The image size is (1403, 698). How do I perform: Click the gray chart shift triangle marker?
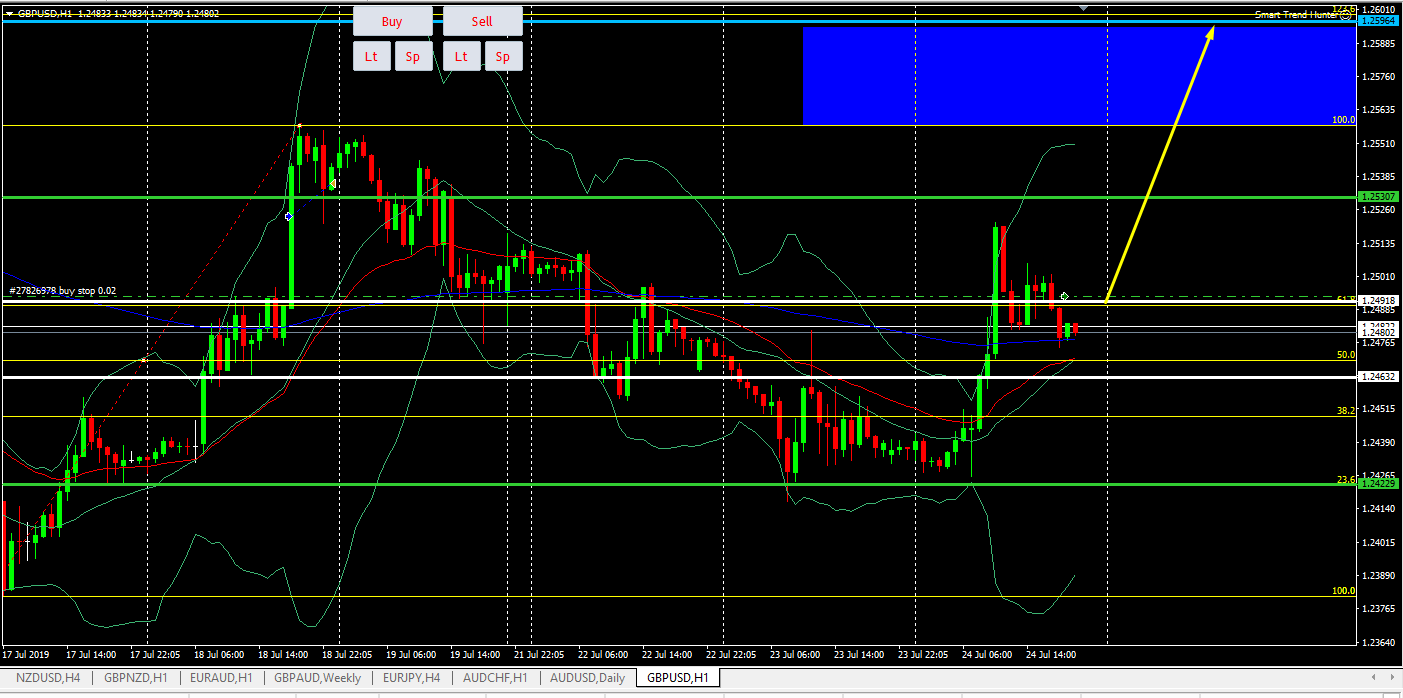click(1082, 7)
